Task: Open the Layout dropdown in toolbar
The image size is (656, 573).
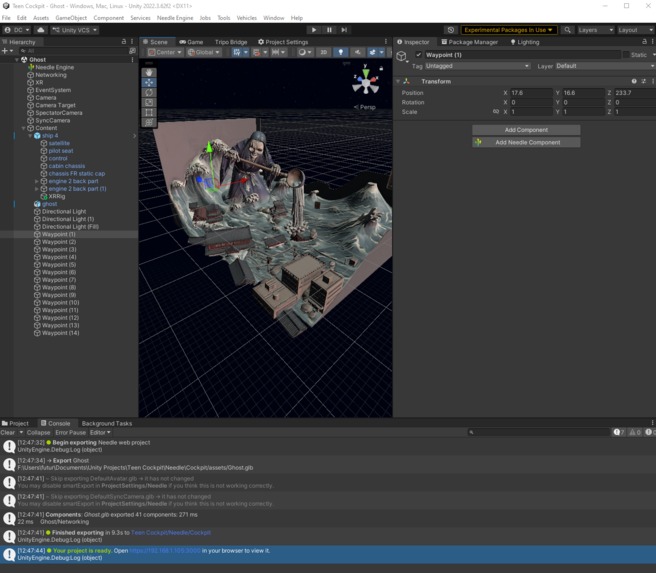Action: pos(635,30)
